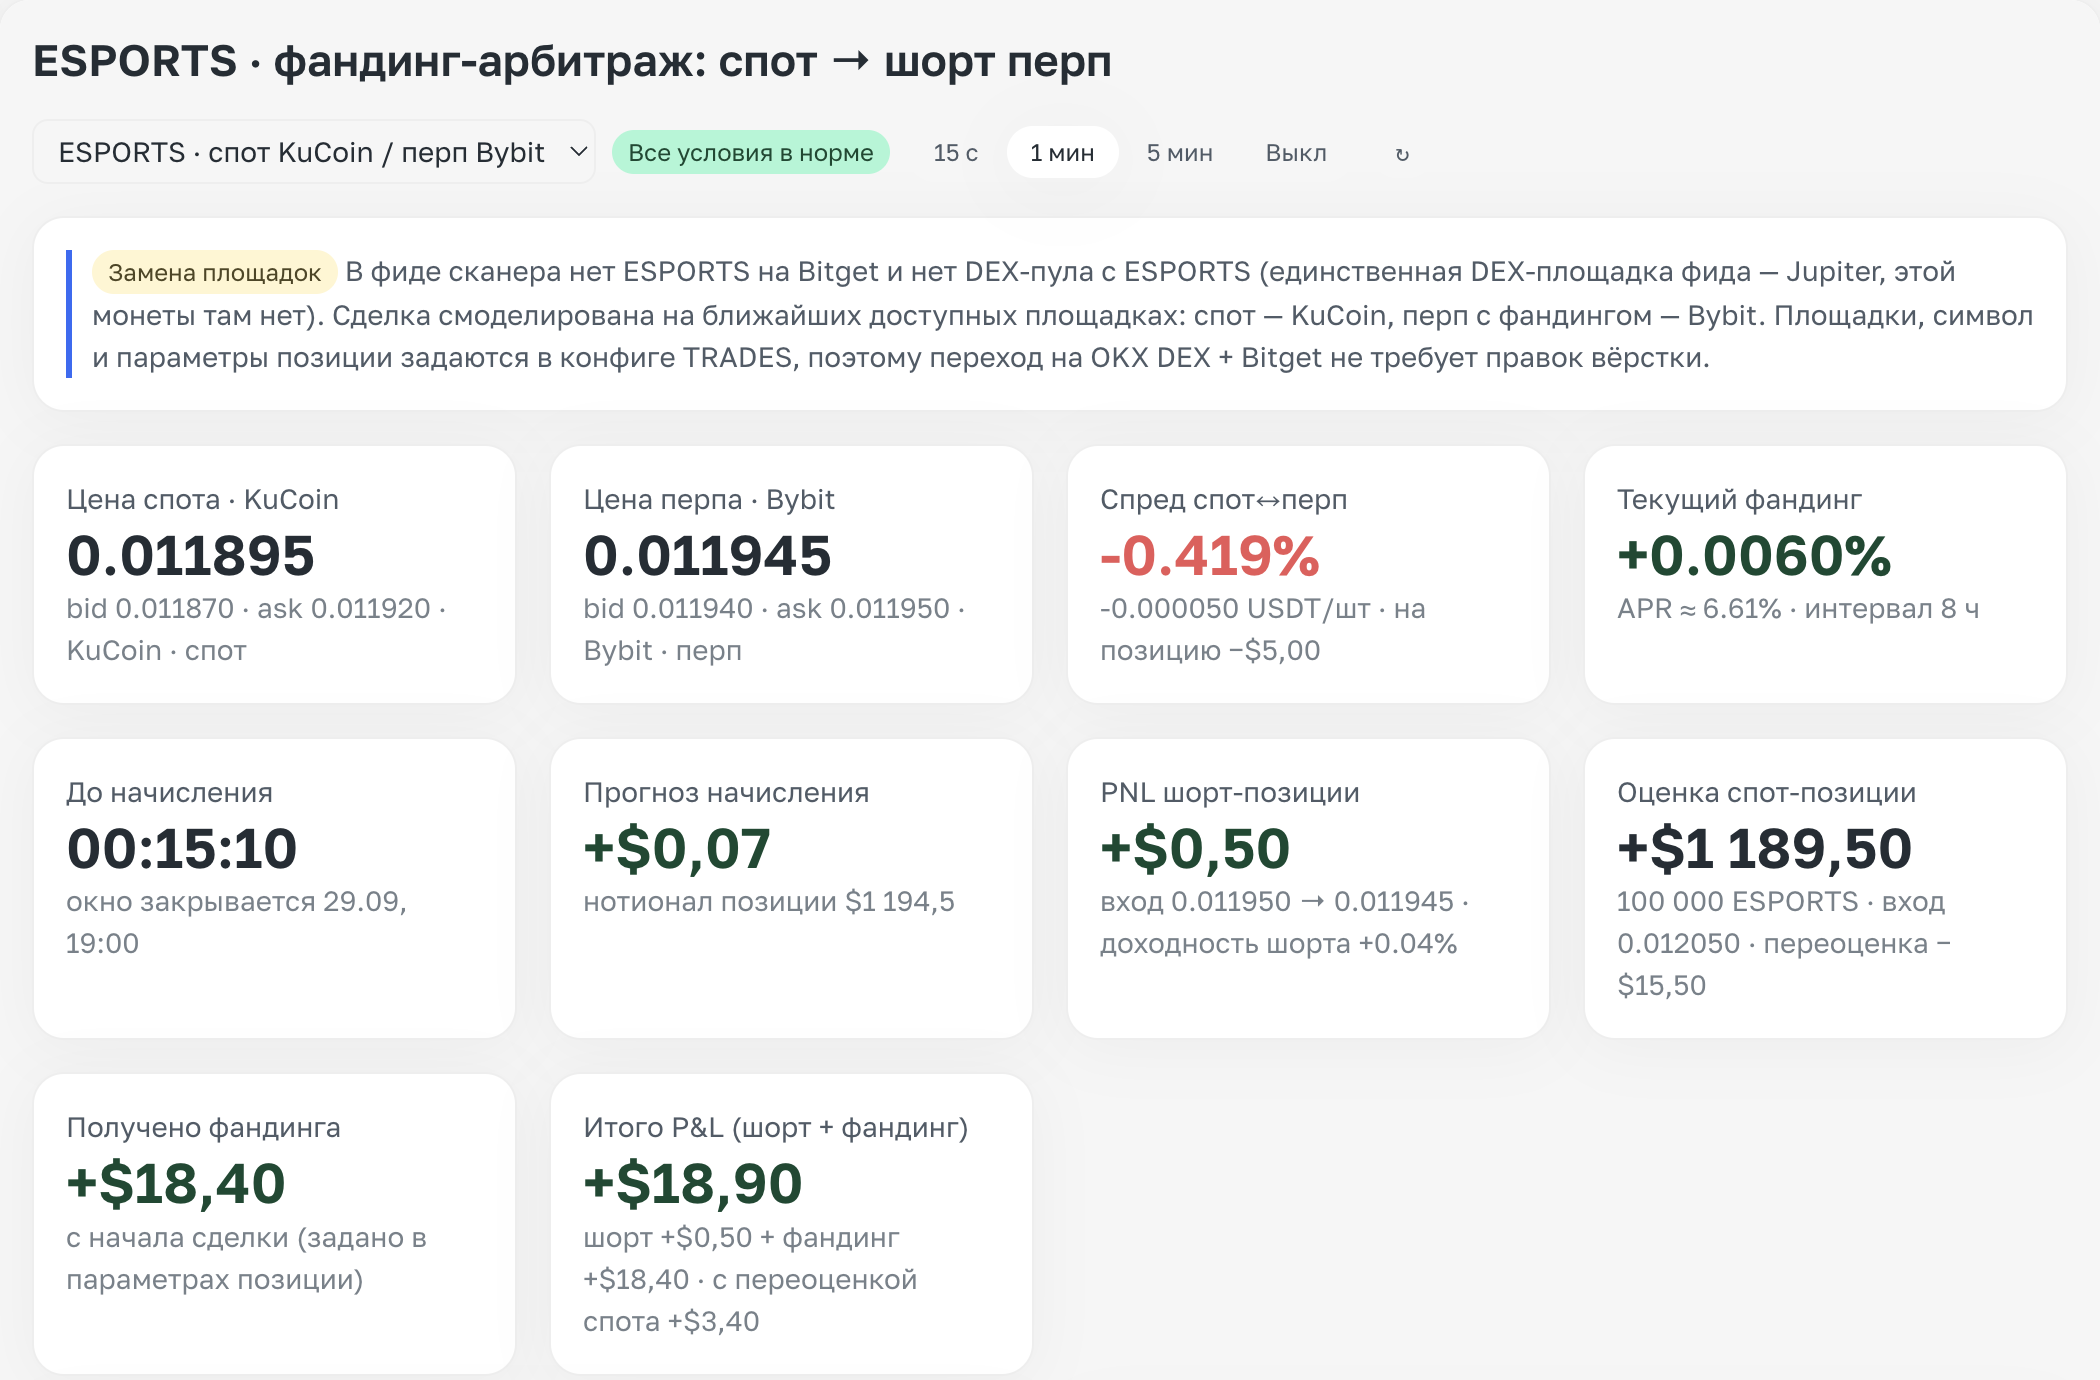
Task: Click the До начисления card label
Action: coord(169,792)
